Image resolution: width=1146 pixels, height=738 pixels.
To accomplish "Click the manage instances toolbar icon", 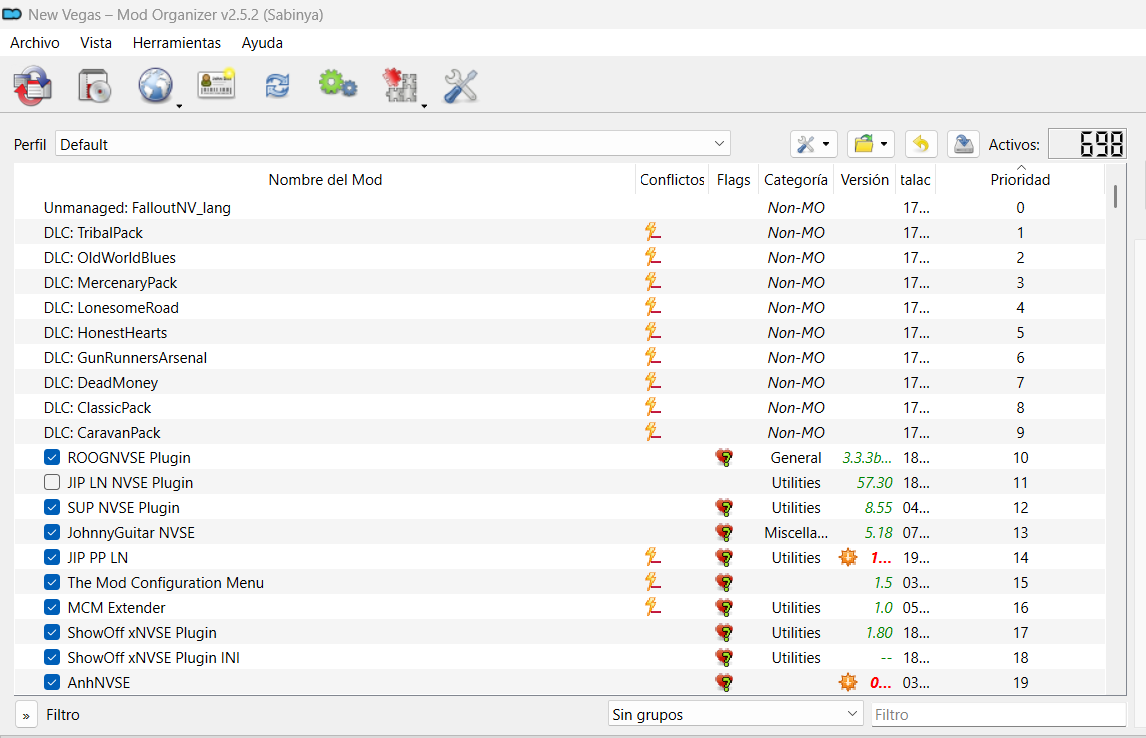I will tap(33, 87).
